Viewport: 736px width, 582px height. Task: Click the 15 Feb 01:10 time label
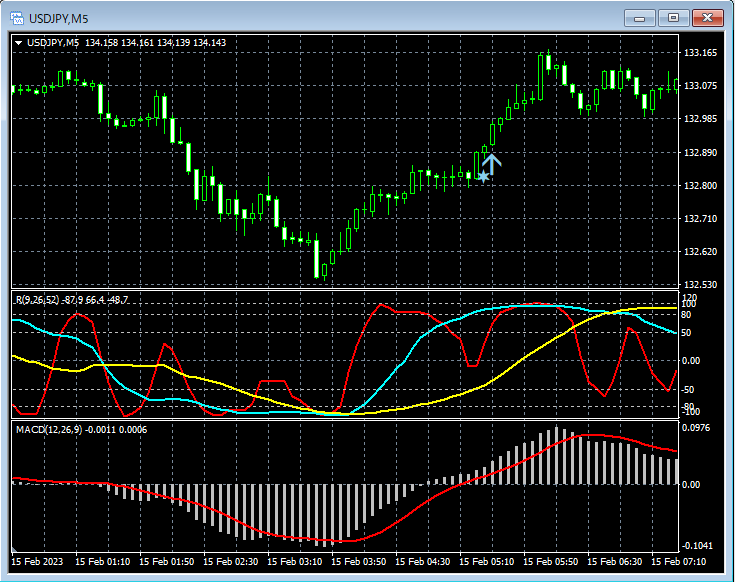[x=102, y=561]
